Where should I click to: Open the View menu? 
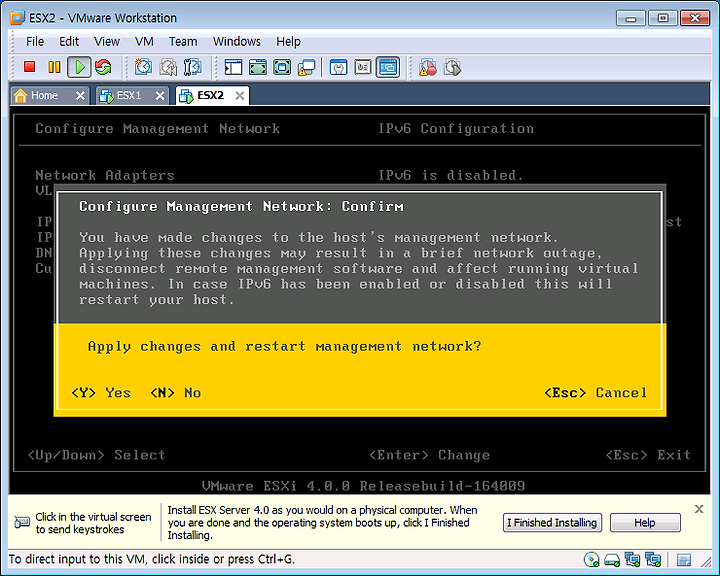tap(107, 41)
